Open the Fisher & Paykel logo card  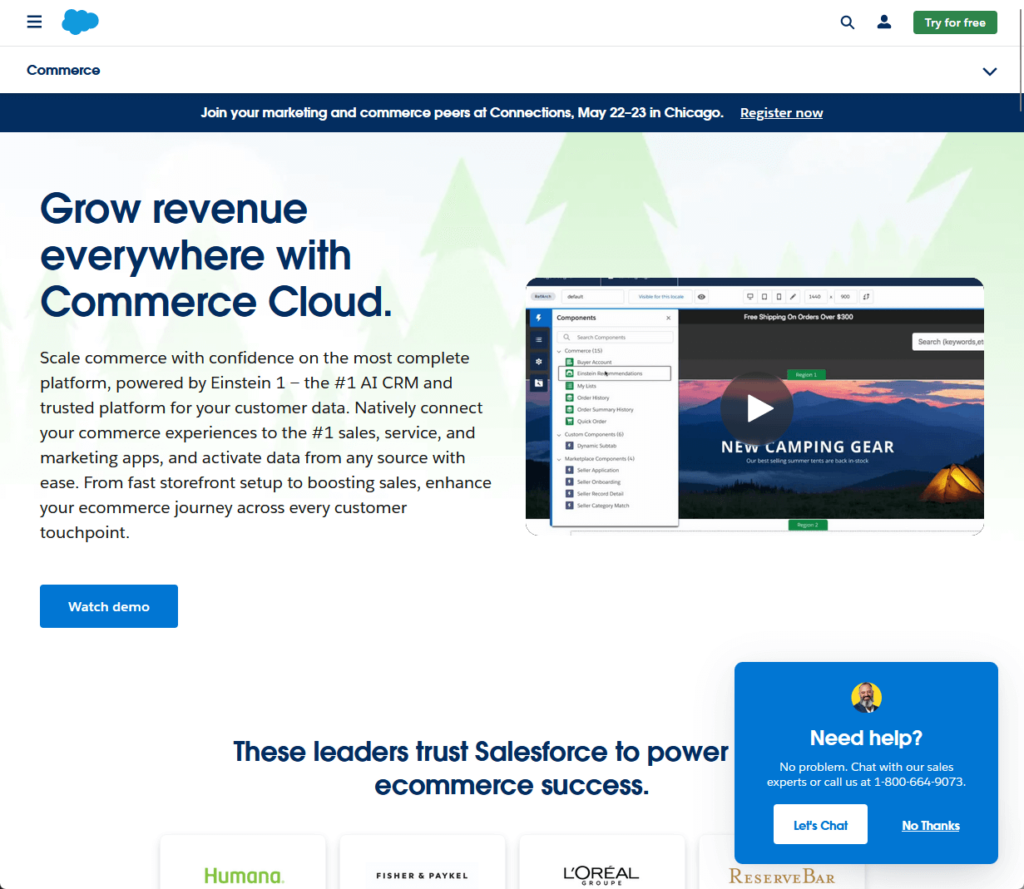point(422,862)
